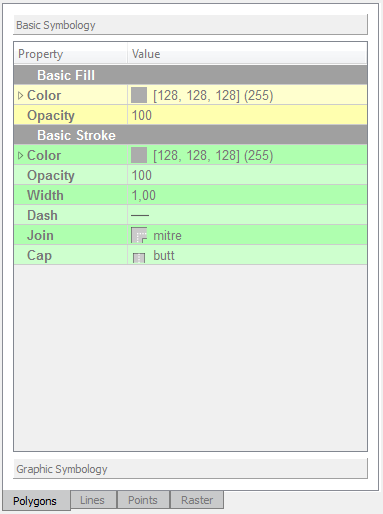Image resolution: width=383 pixels, height=514 pixels.
Task: Collapse the Basic Symbology section header
Action: click(x=190, y=25)
